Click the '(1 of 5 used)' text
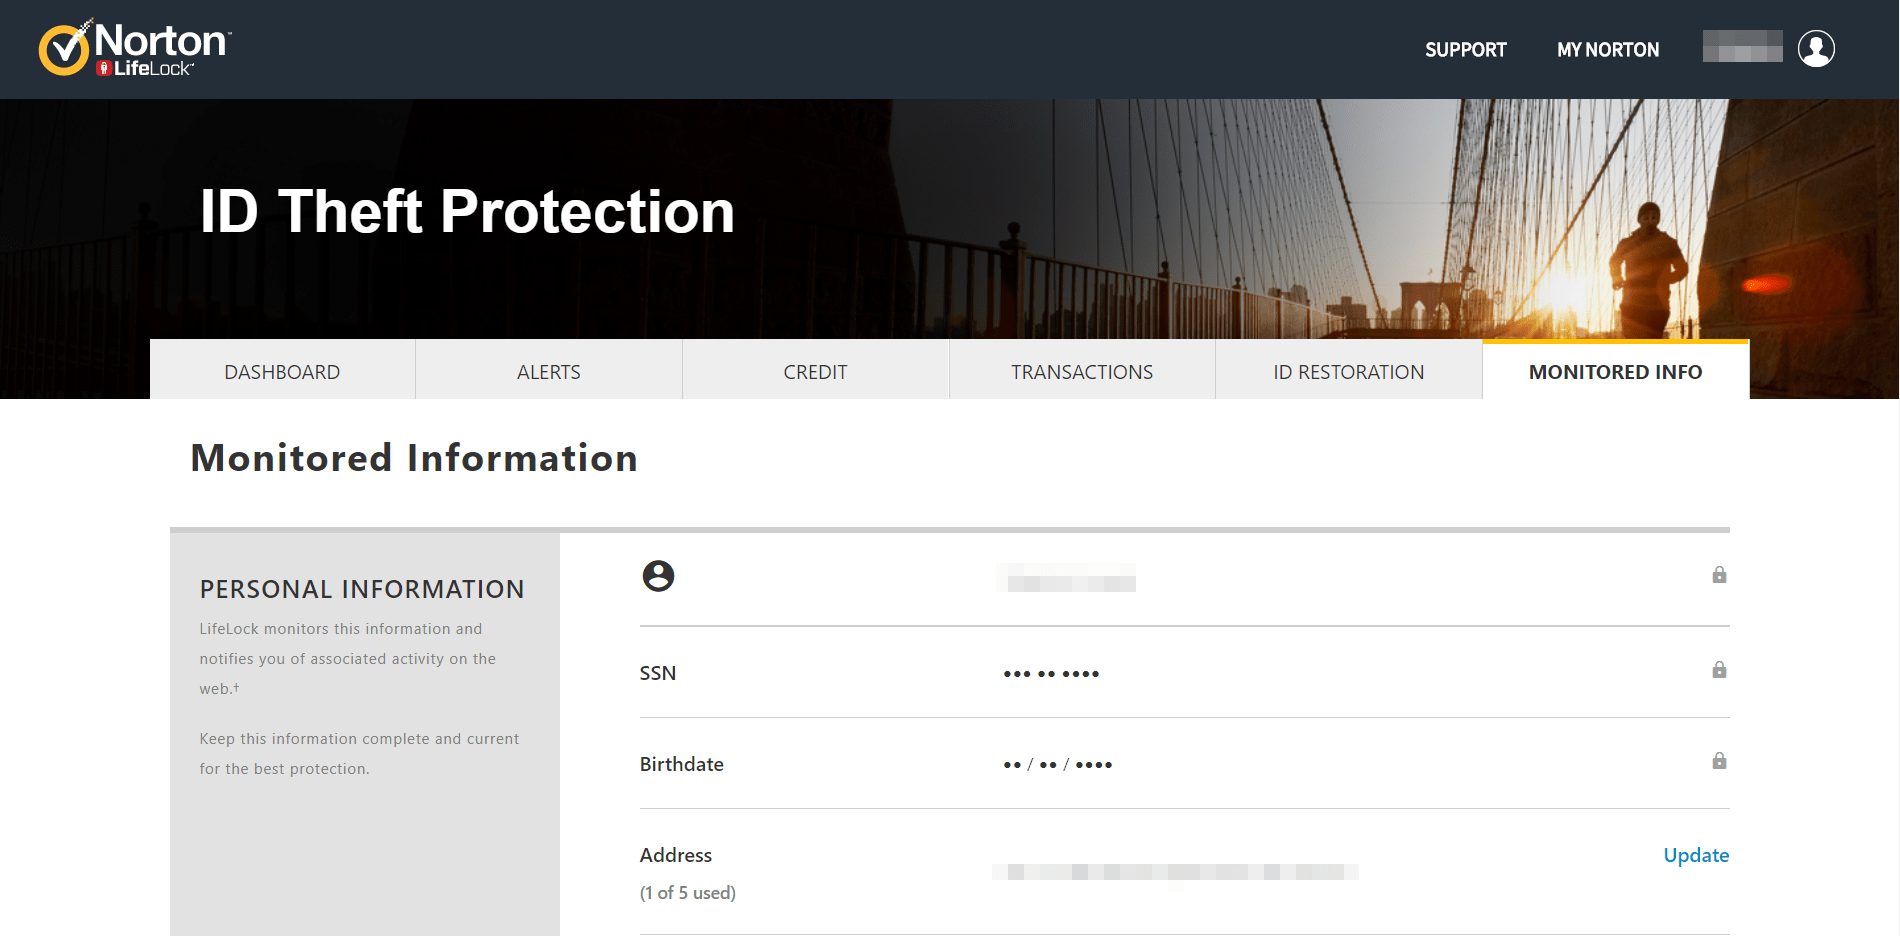The image size is (1900, 936). click(688, 893)
